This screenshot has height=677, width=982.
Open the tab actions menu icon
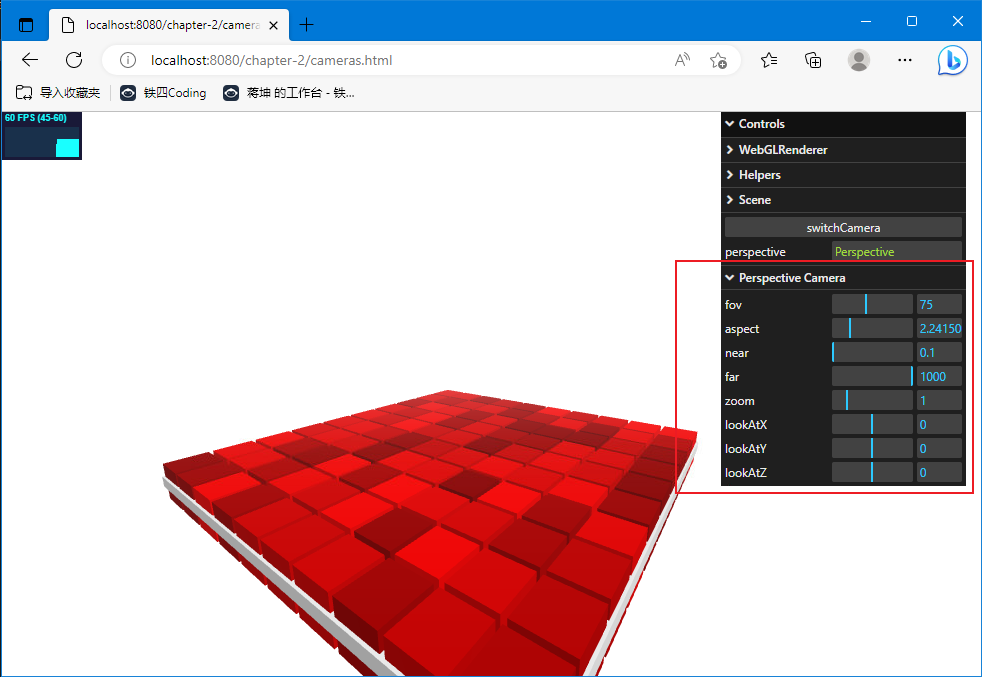click(26, 25)
